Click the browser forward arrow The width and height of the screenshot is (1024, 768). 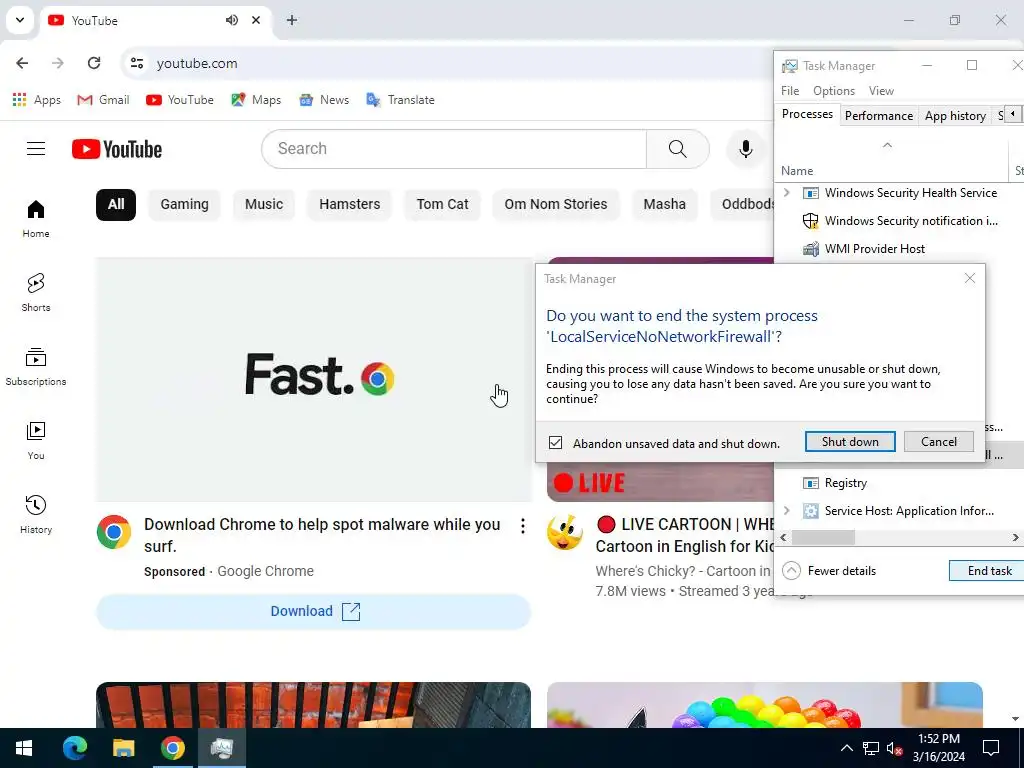(x=58, y=63)
